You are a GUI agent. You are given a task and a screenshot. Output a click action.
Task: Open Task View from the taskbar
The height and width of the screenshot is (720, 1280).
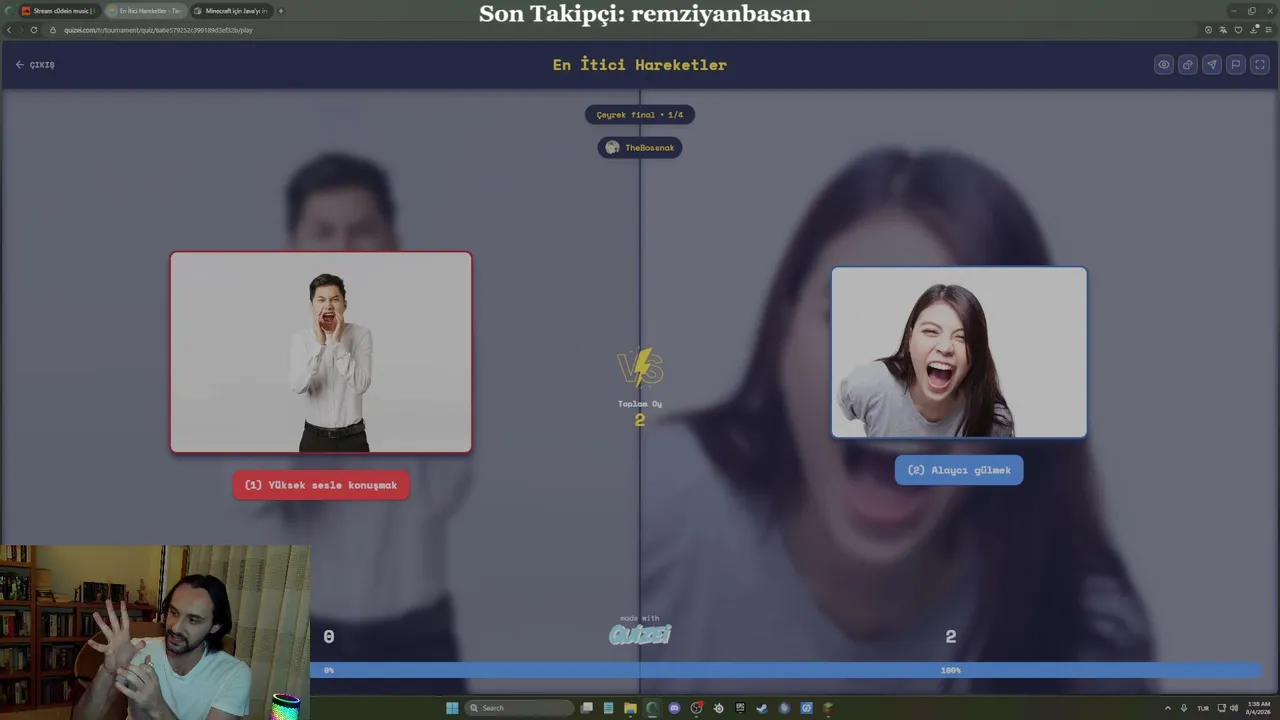587,708
